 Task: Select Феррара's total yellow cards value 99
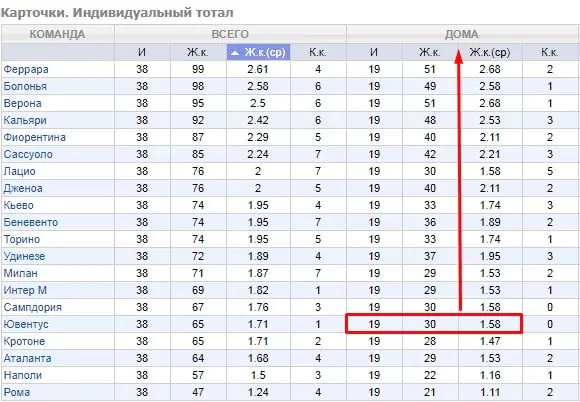[198, 69]
